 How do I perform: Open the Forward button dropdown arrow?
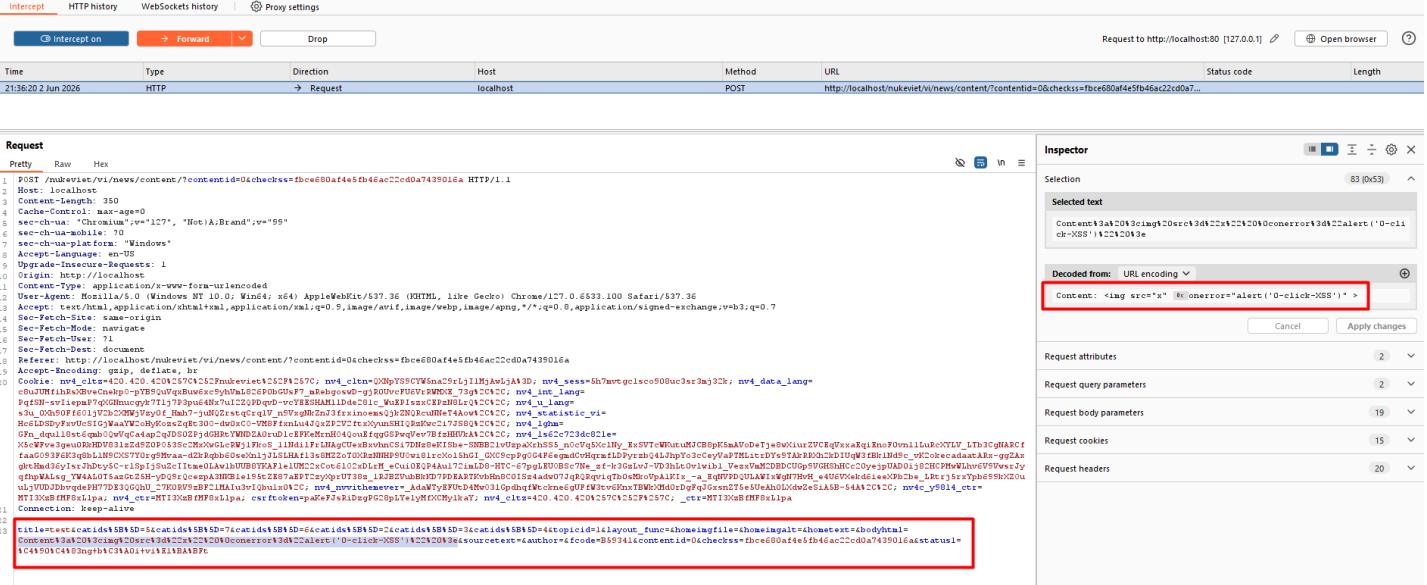[241, 39]
